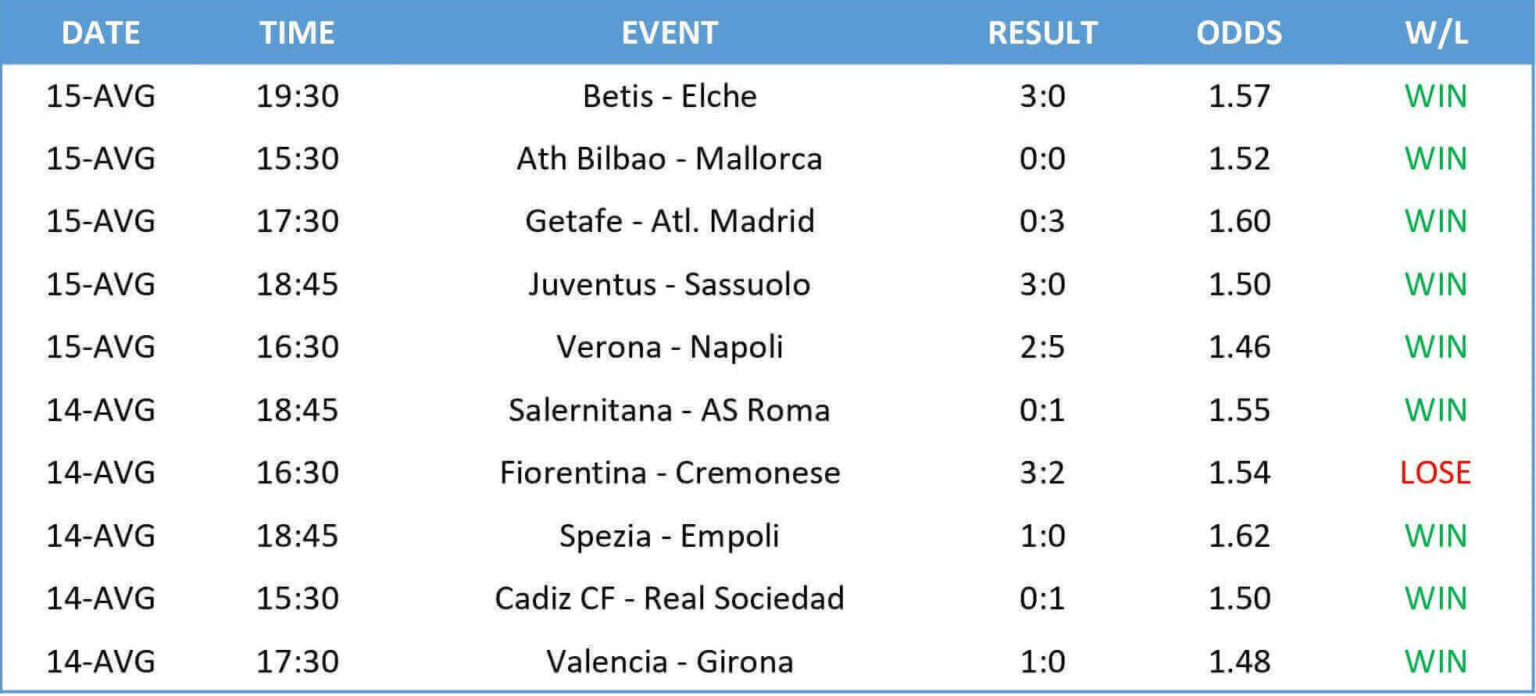Click the EVENT column header
Image resolution: width=1536 pixels, height=696 pixels.
[669, 33]
